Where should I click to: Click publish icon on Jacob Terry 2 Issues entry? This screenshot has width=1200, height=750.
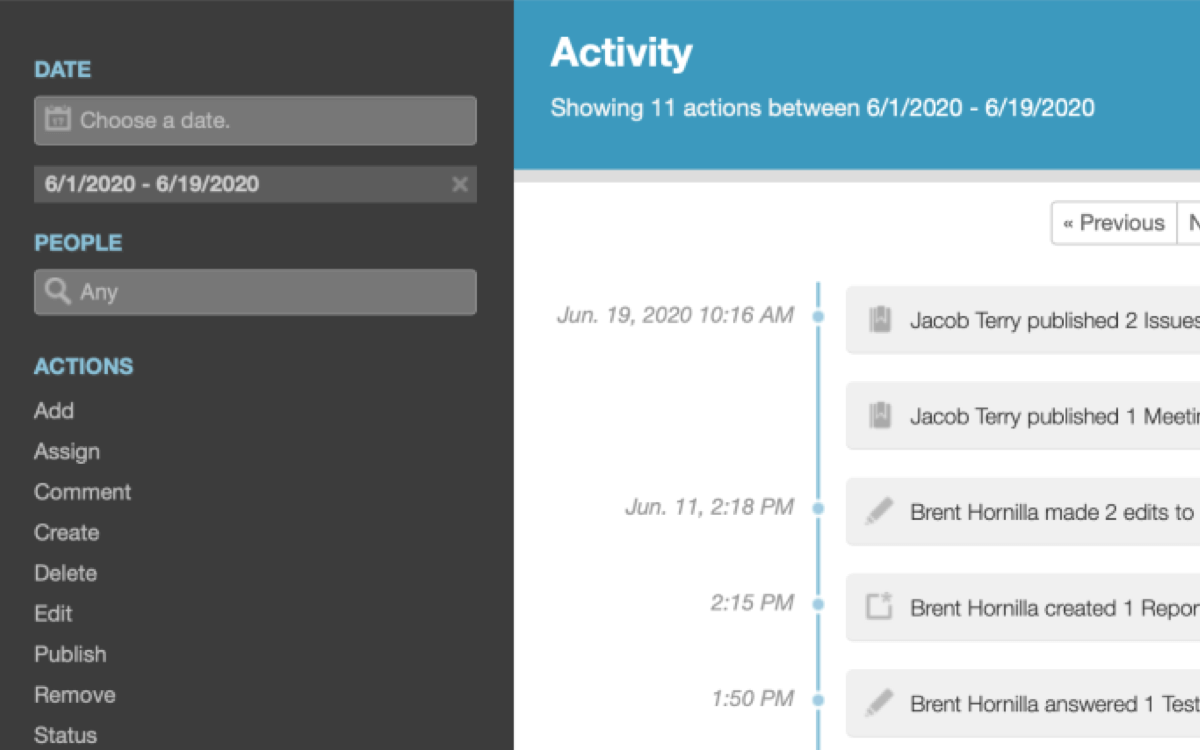[x=879, y=320]
